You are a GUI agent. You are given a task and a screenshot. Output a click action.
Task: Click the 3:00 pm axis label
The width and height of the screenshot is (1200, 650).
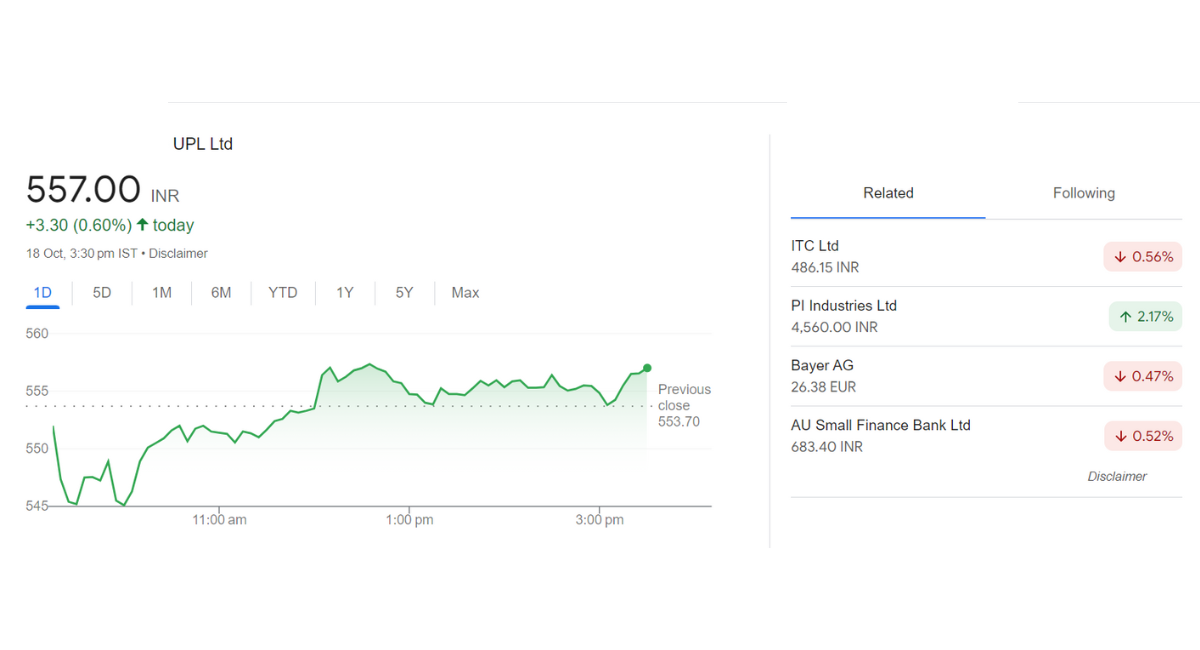pyautogui.click(x=600, y=520)
